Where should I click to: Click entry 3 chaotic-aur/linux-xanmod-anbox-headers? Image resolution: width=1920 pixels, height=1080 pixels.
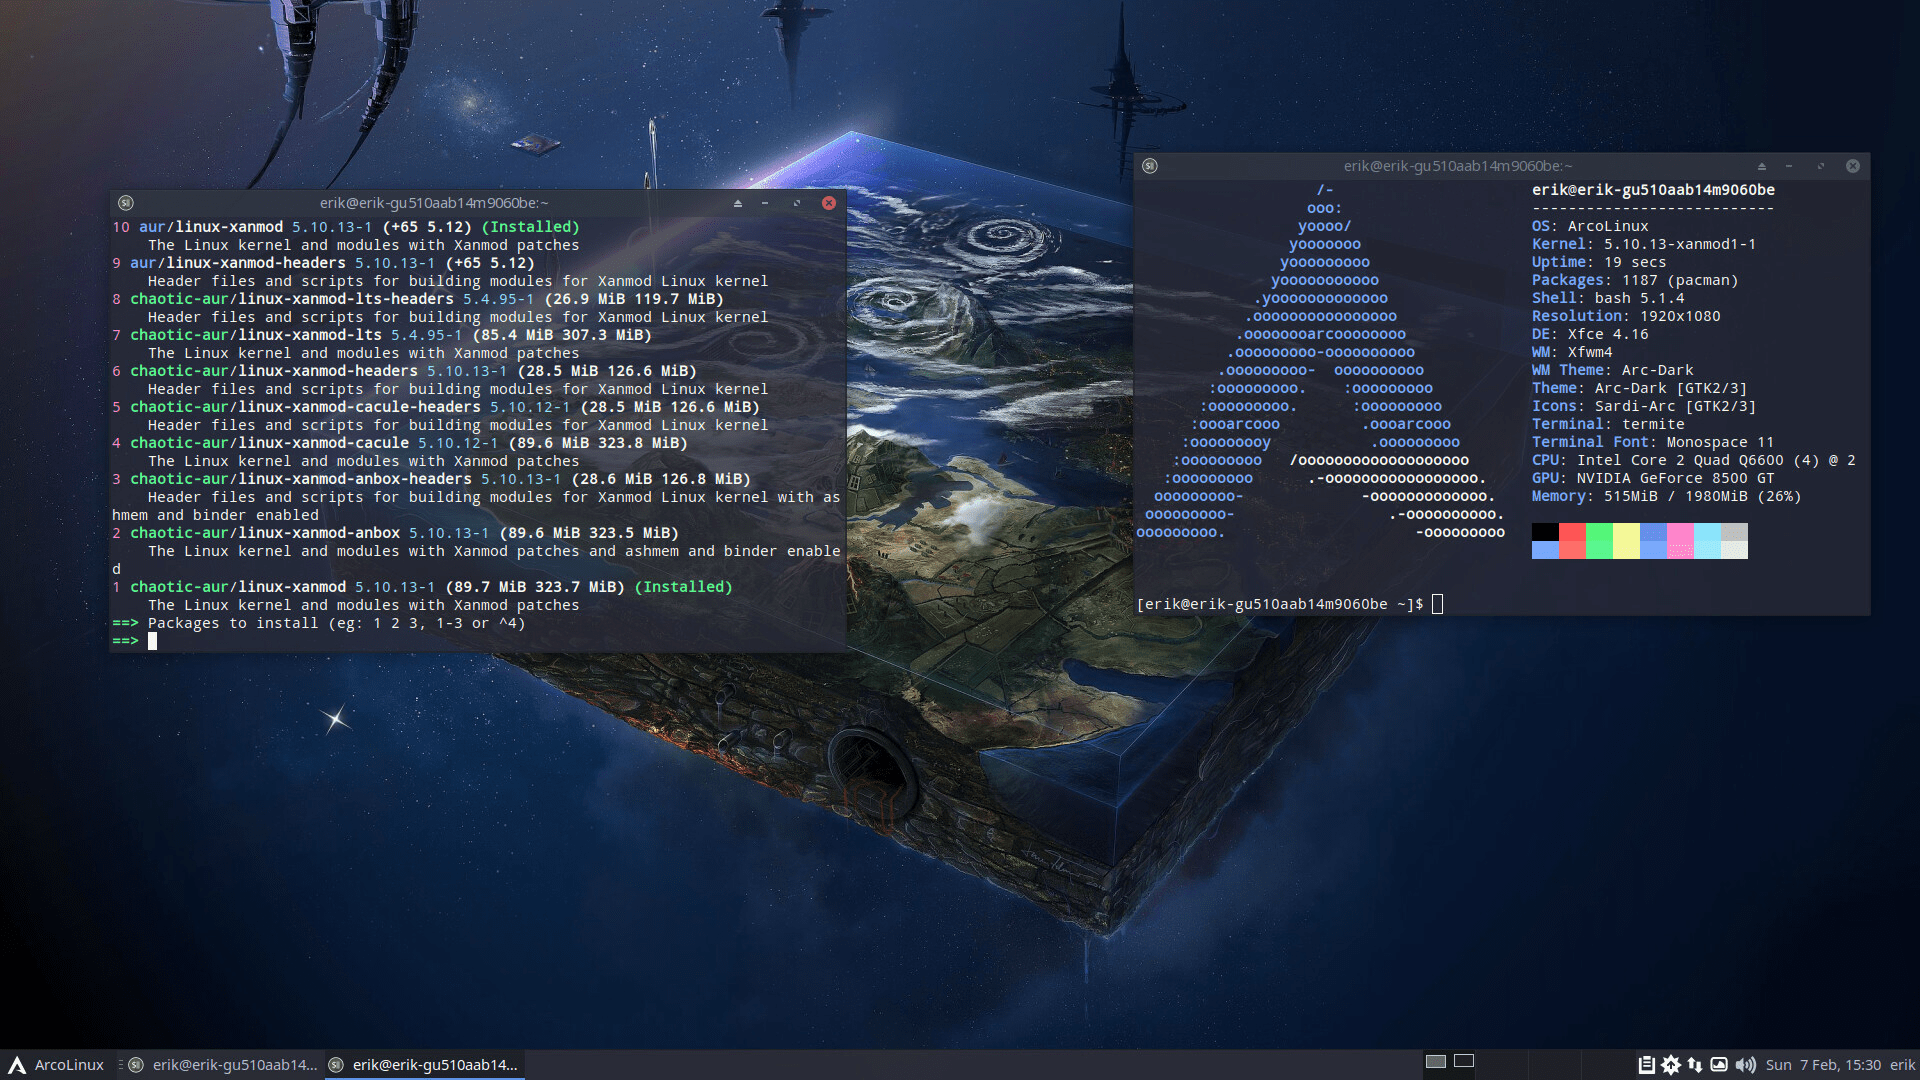click(x=431, y=479)
